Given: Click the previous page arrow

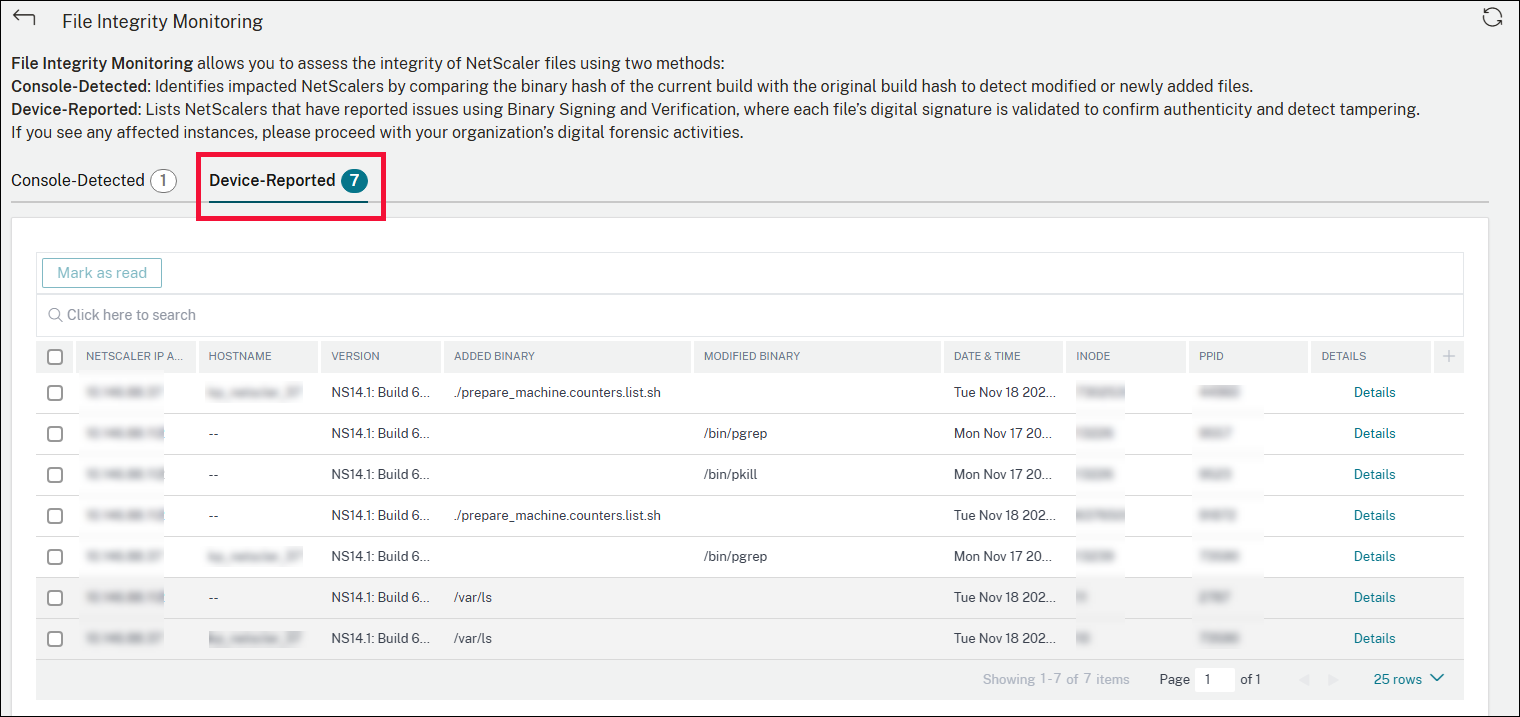Looking at the screenshot, I should coord(1305,679).
